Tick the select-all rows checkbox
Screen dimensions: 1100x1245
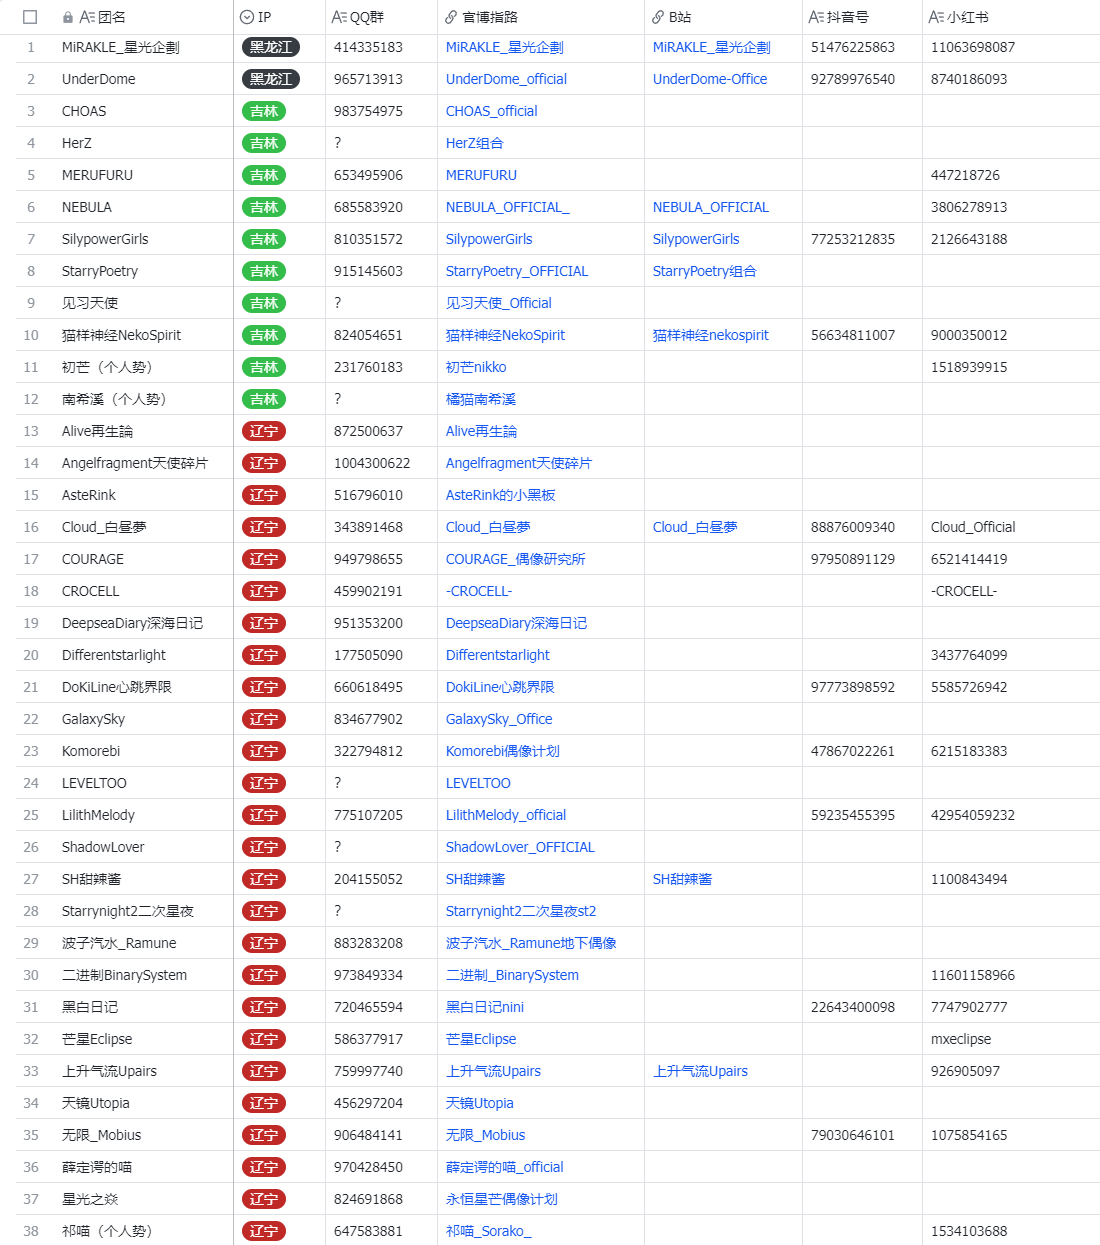[x=30, y=17]
